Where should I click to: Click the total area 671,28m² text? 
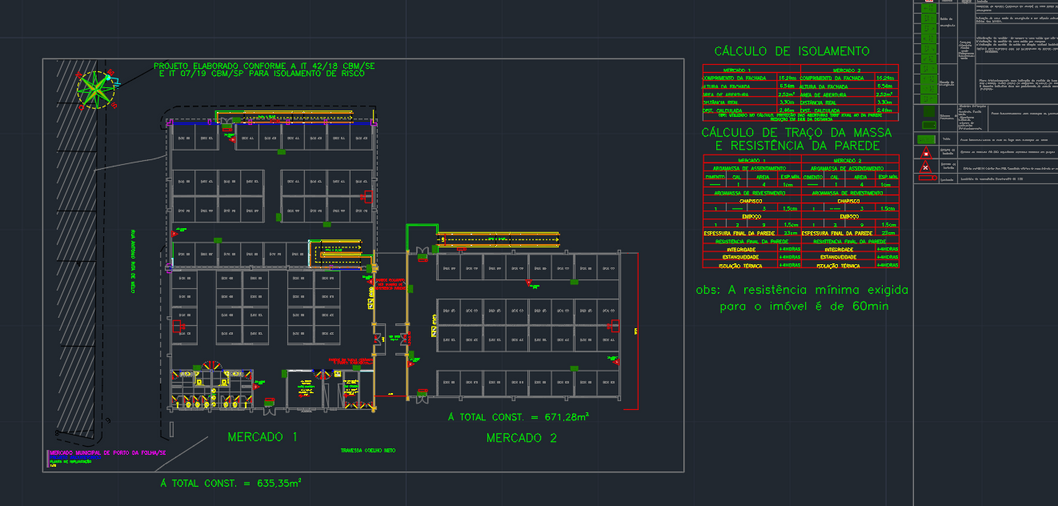(518, 416)
